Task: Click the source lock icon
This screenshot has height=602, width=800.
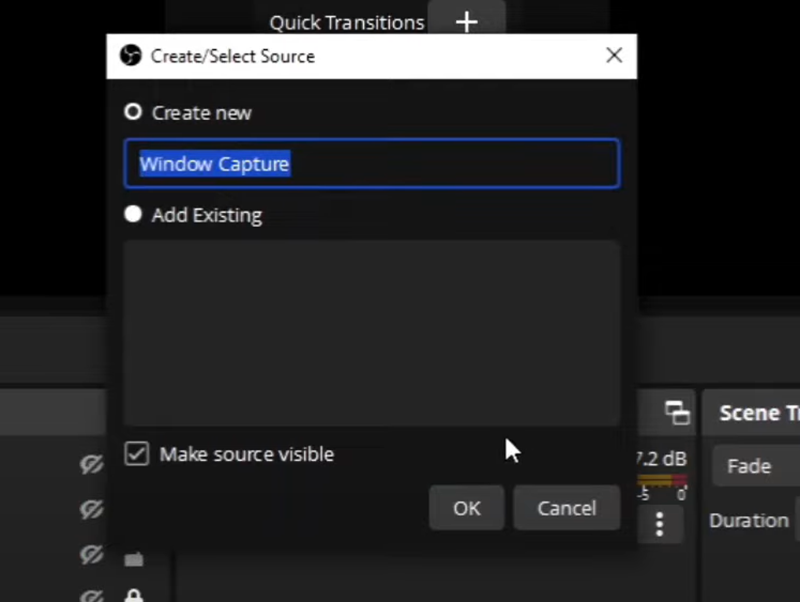Action: (133, 596)
